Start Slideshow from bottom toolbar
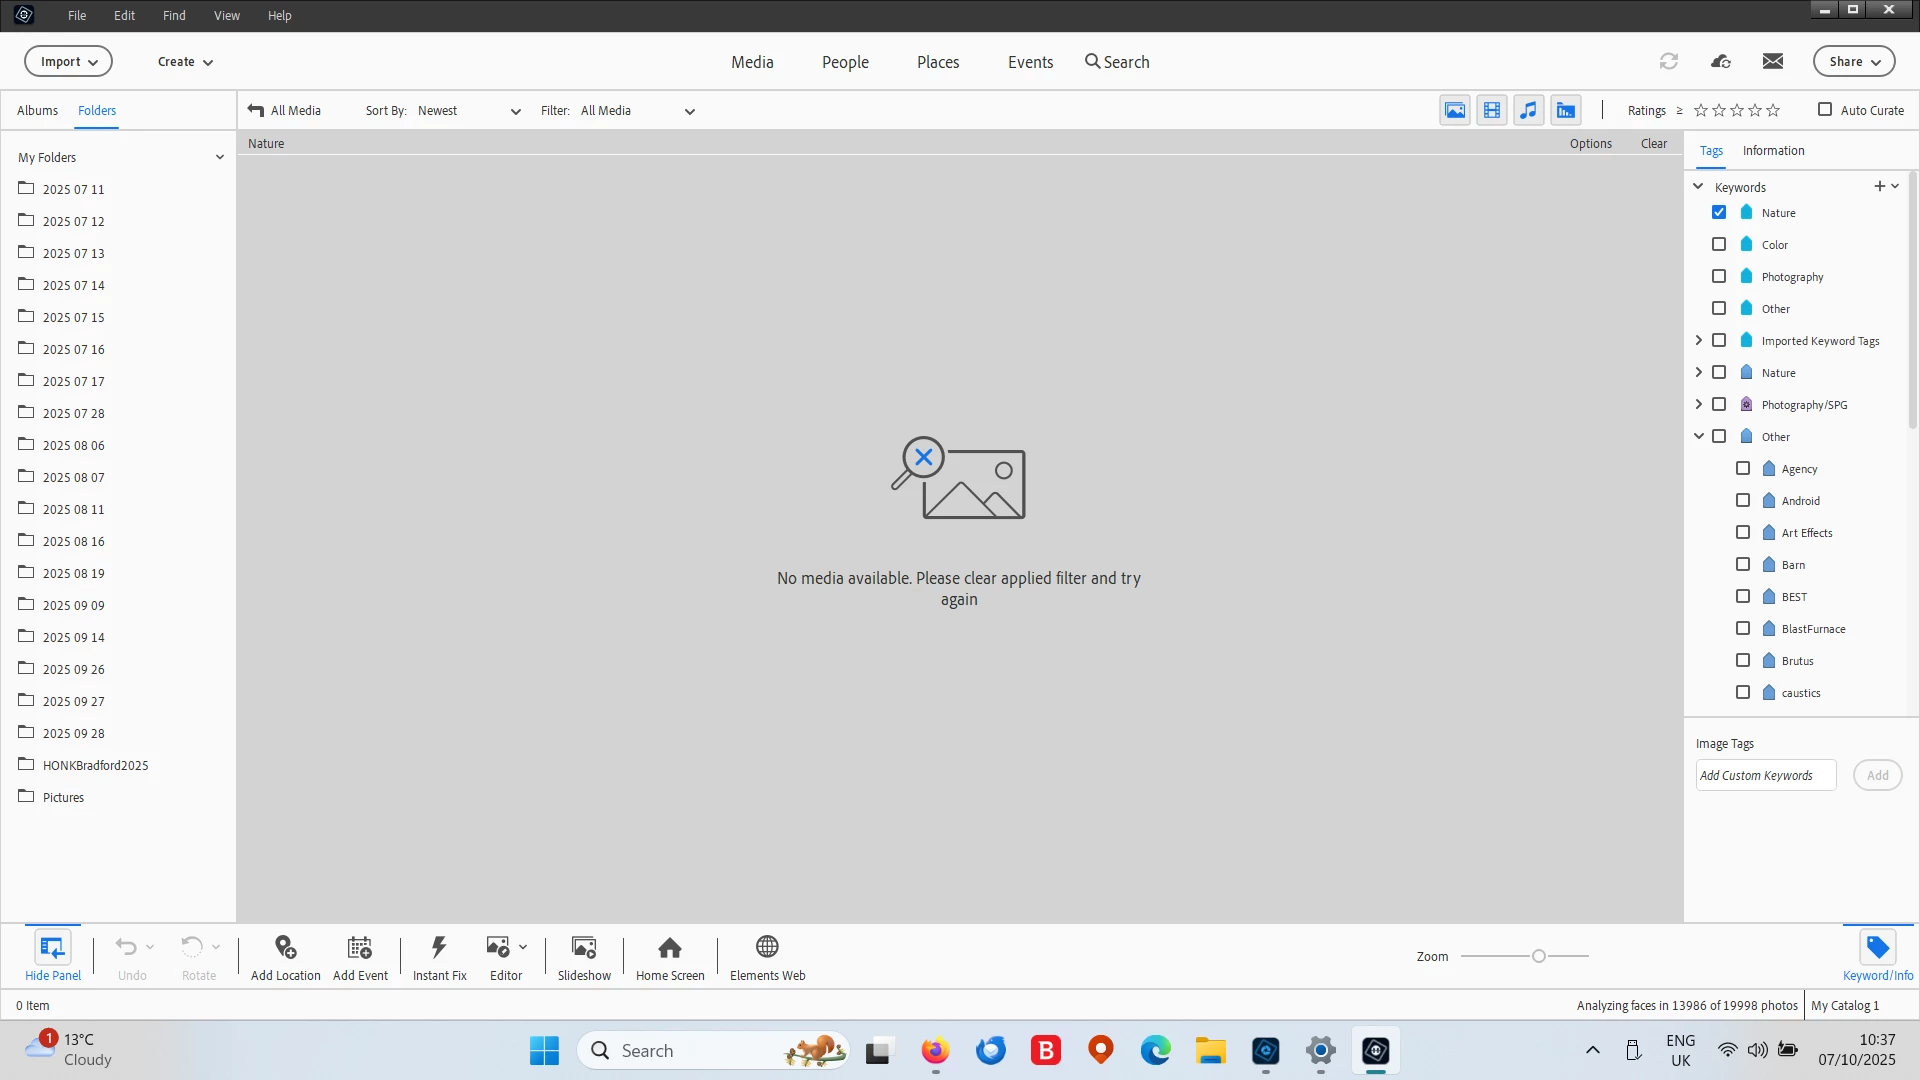Image resolution: width=1920 pixels, height=1080 pixels. tap(584, 947)
